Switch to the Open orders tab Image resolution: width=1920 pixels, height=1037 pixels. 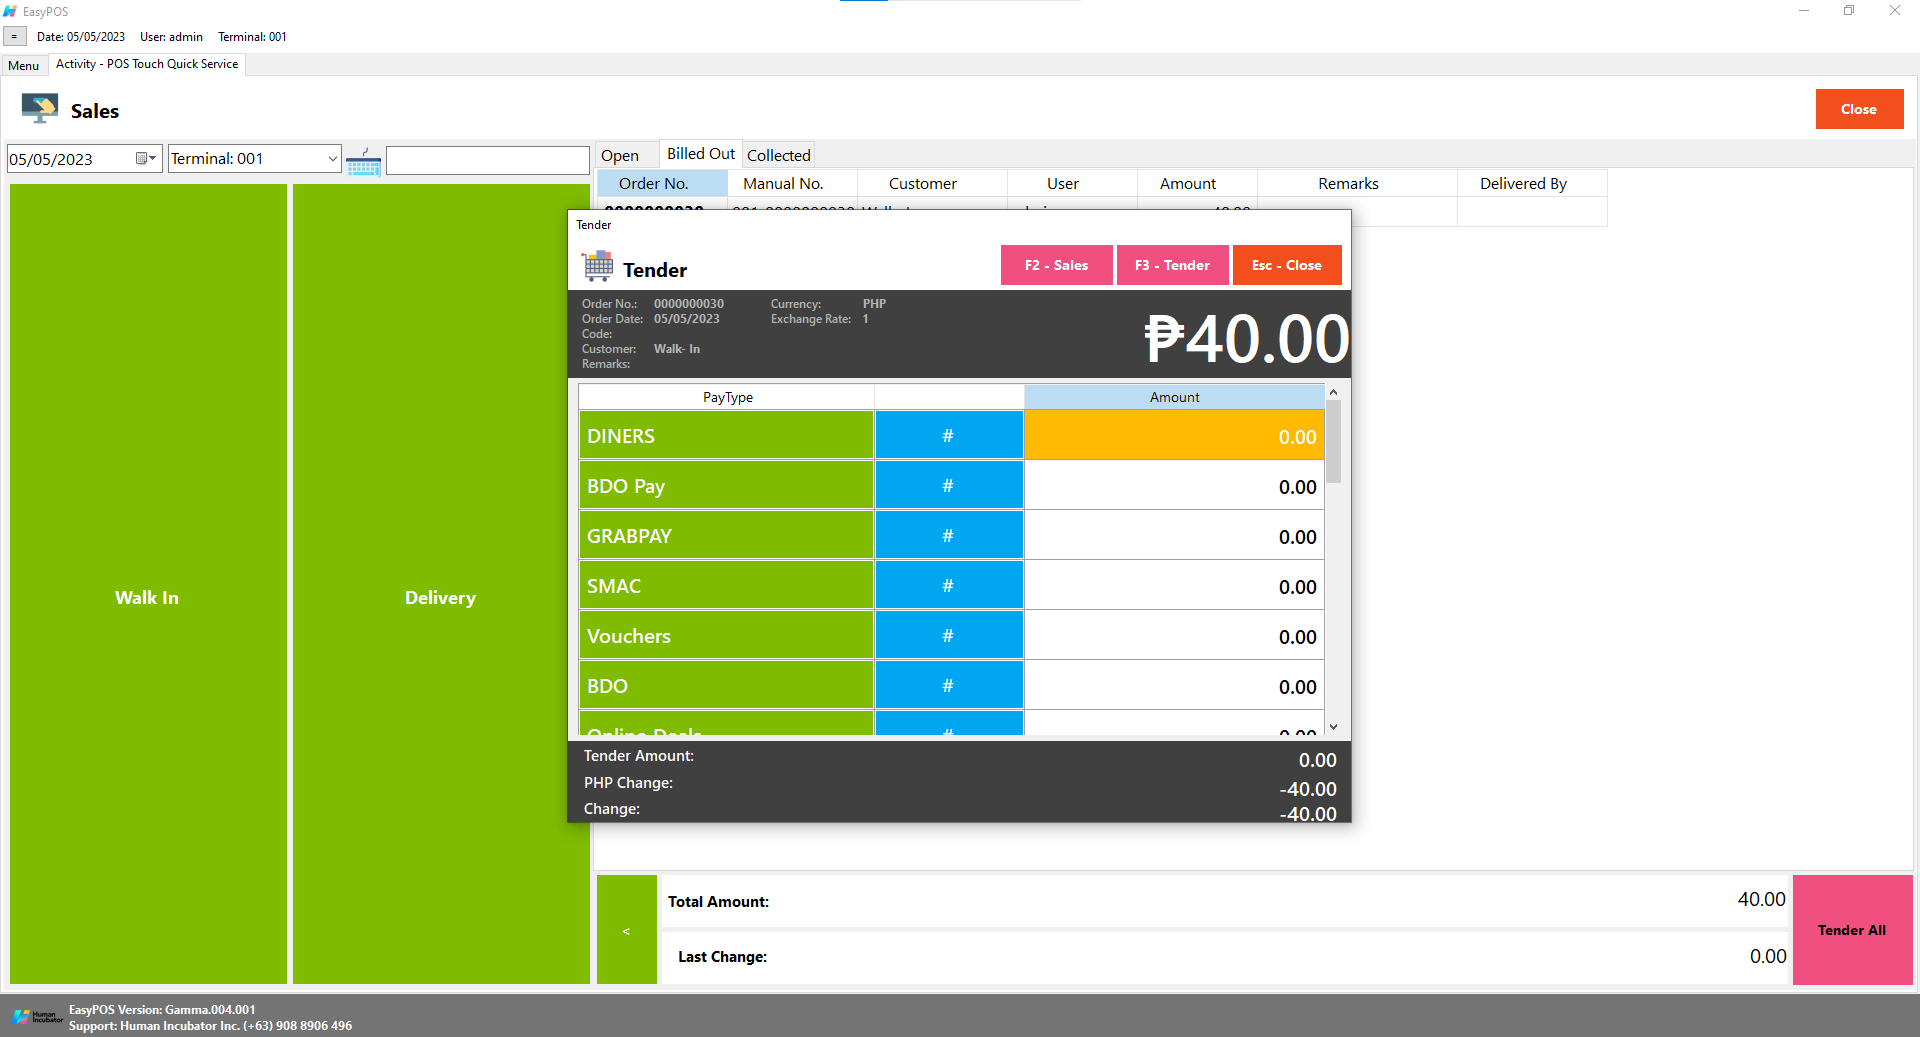pos(620,155)
